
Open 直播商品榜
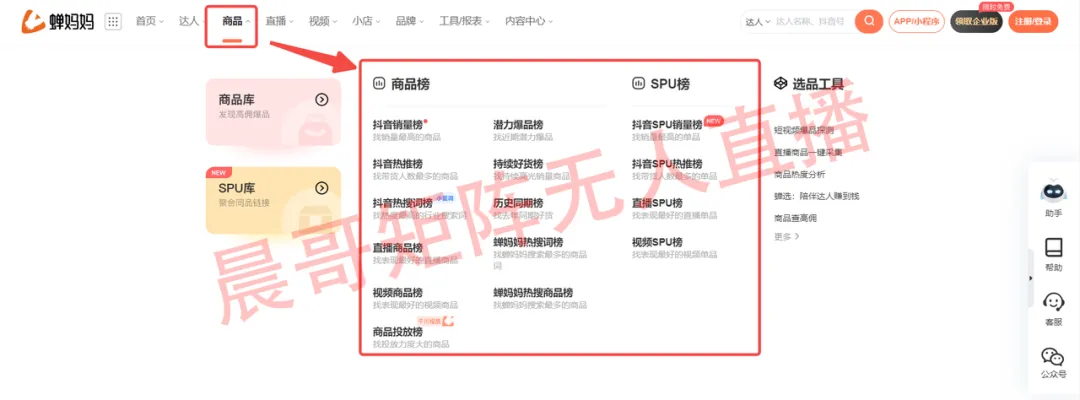pos(397,248)
